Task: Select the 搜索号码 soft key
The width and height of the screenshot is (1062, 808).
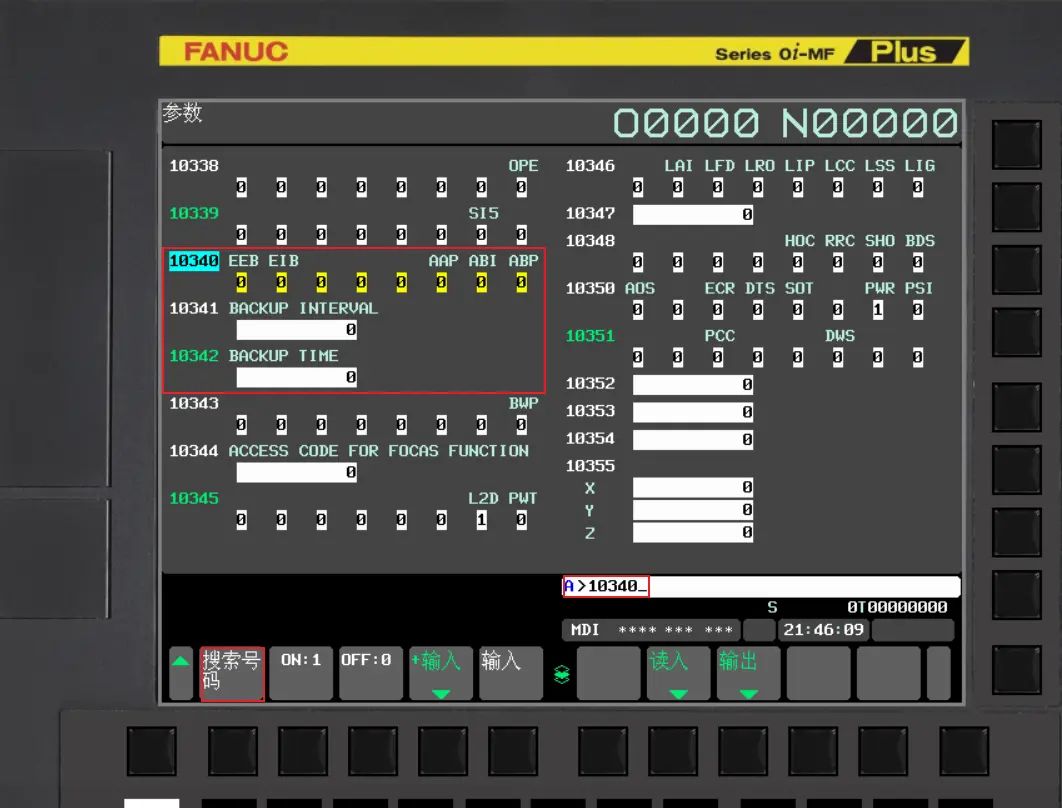Action: tap(232, 673)
